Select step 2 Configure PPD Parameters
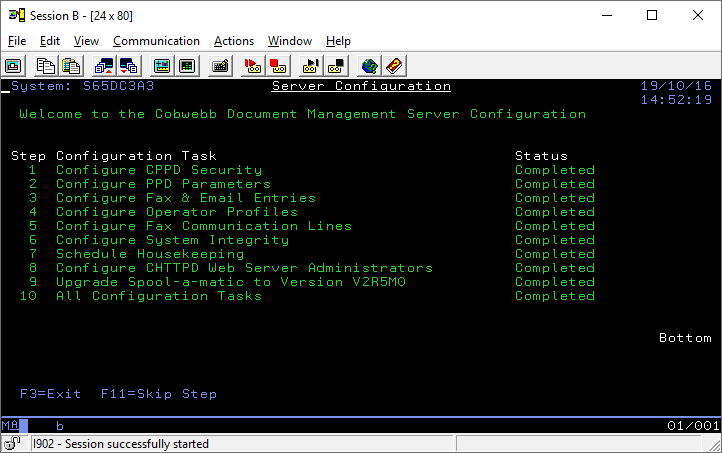 (163, 184)
